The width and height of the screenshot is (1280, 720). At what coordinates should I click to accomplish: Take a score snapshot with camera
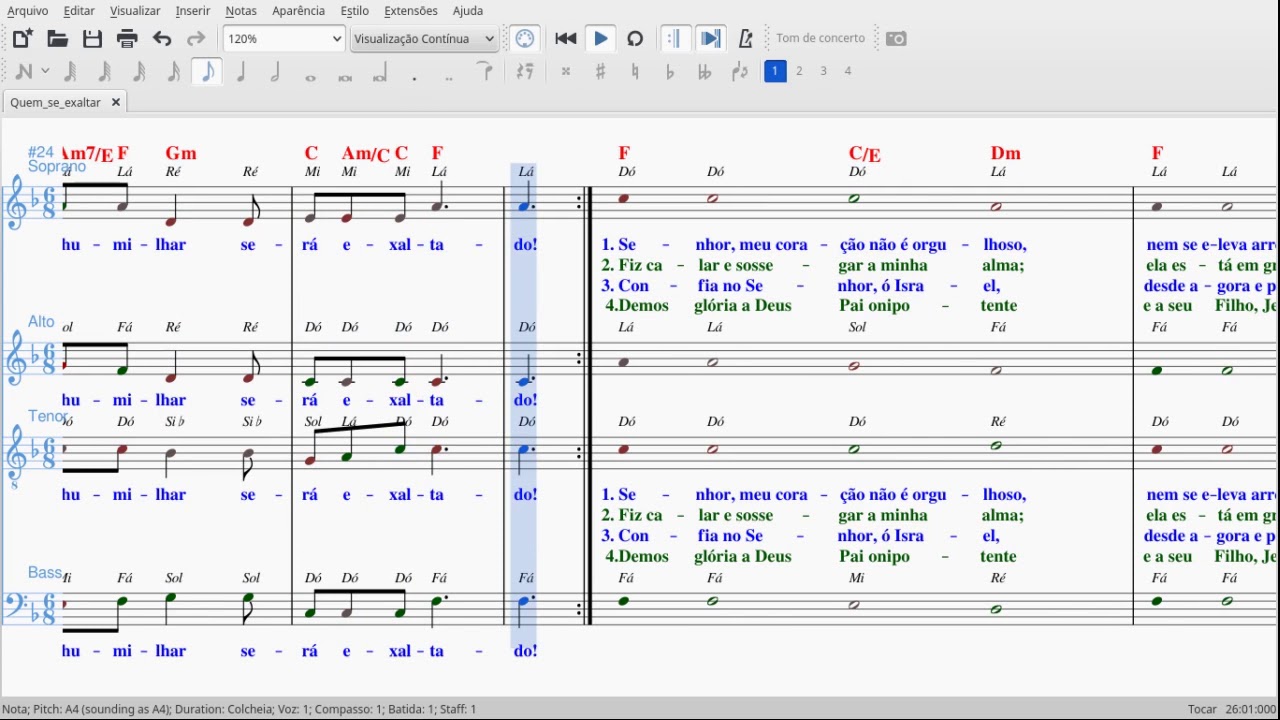coord(896,39)
